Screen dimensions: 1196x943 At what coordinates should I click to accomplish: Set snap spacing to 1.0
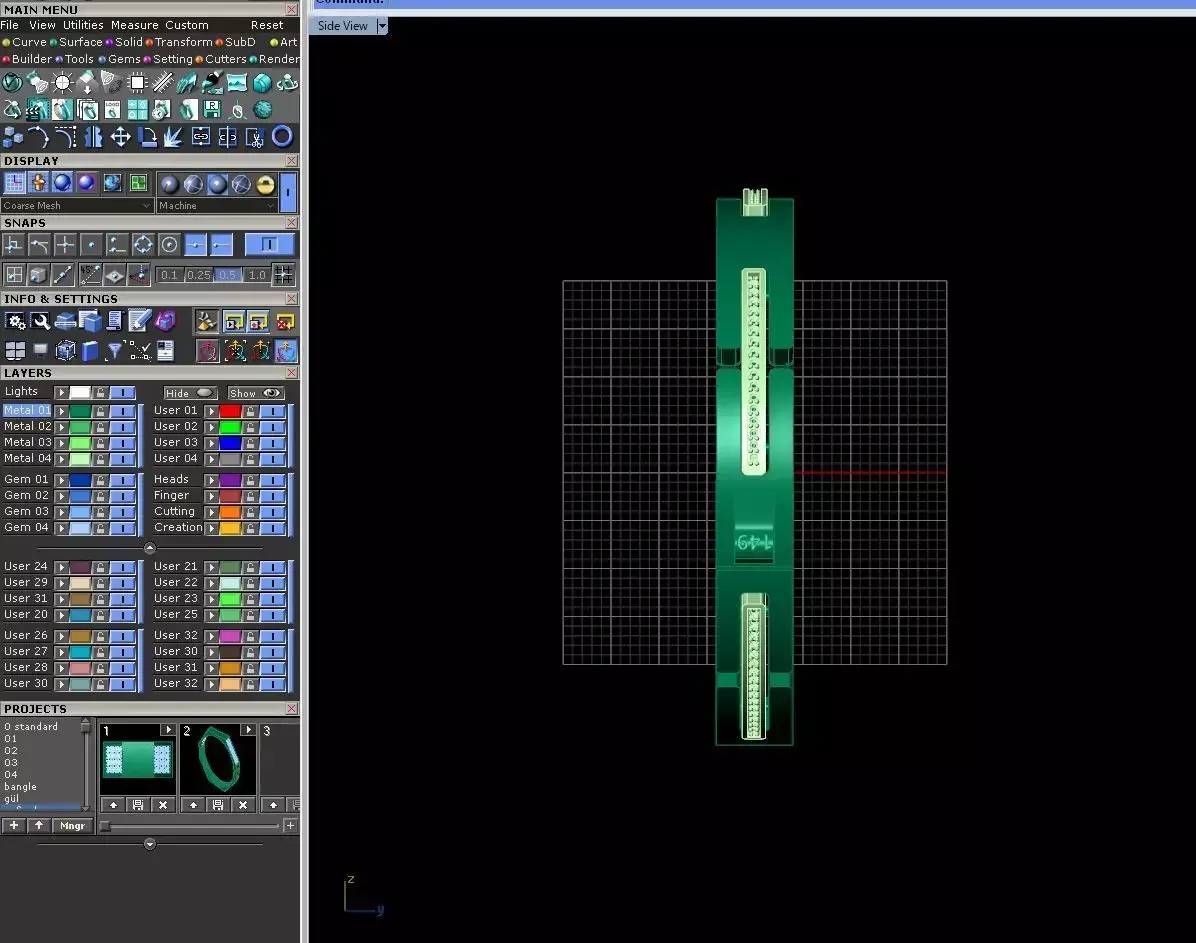[257, 275]
